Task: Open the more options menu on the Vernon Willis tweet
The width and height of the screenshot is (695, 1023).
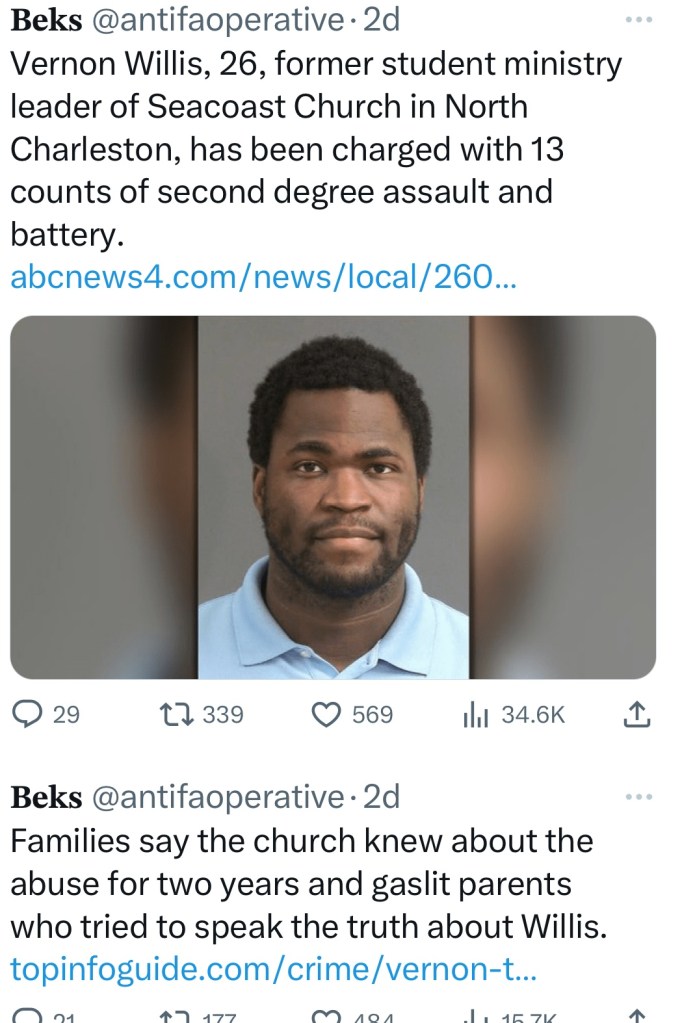Action: point(638,20)
